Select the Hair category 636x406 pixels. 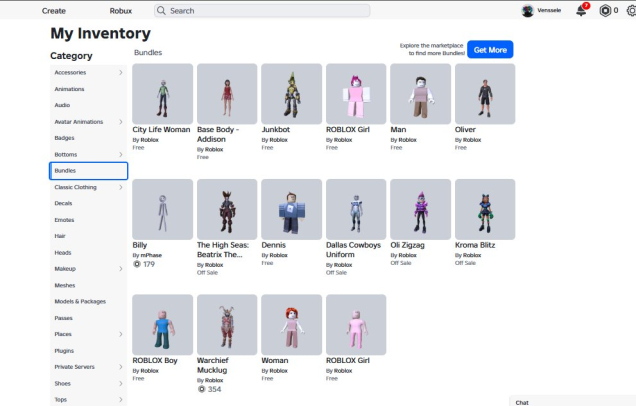pyautogui.click(x=88, y=236)
